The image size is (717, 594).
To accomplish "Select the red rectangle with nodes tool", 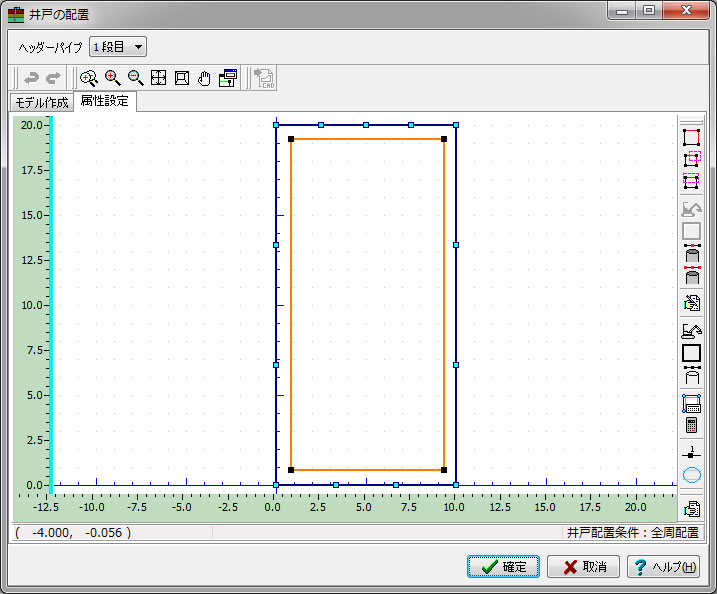I will (x=691, y=137).
